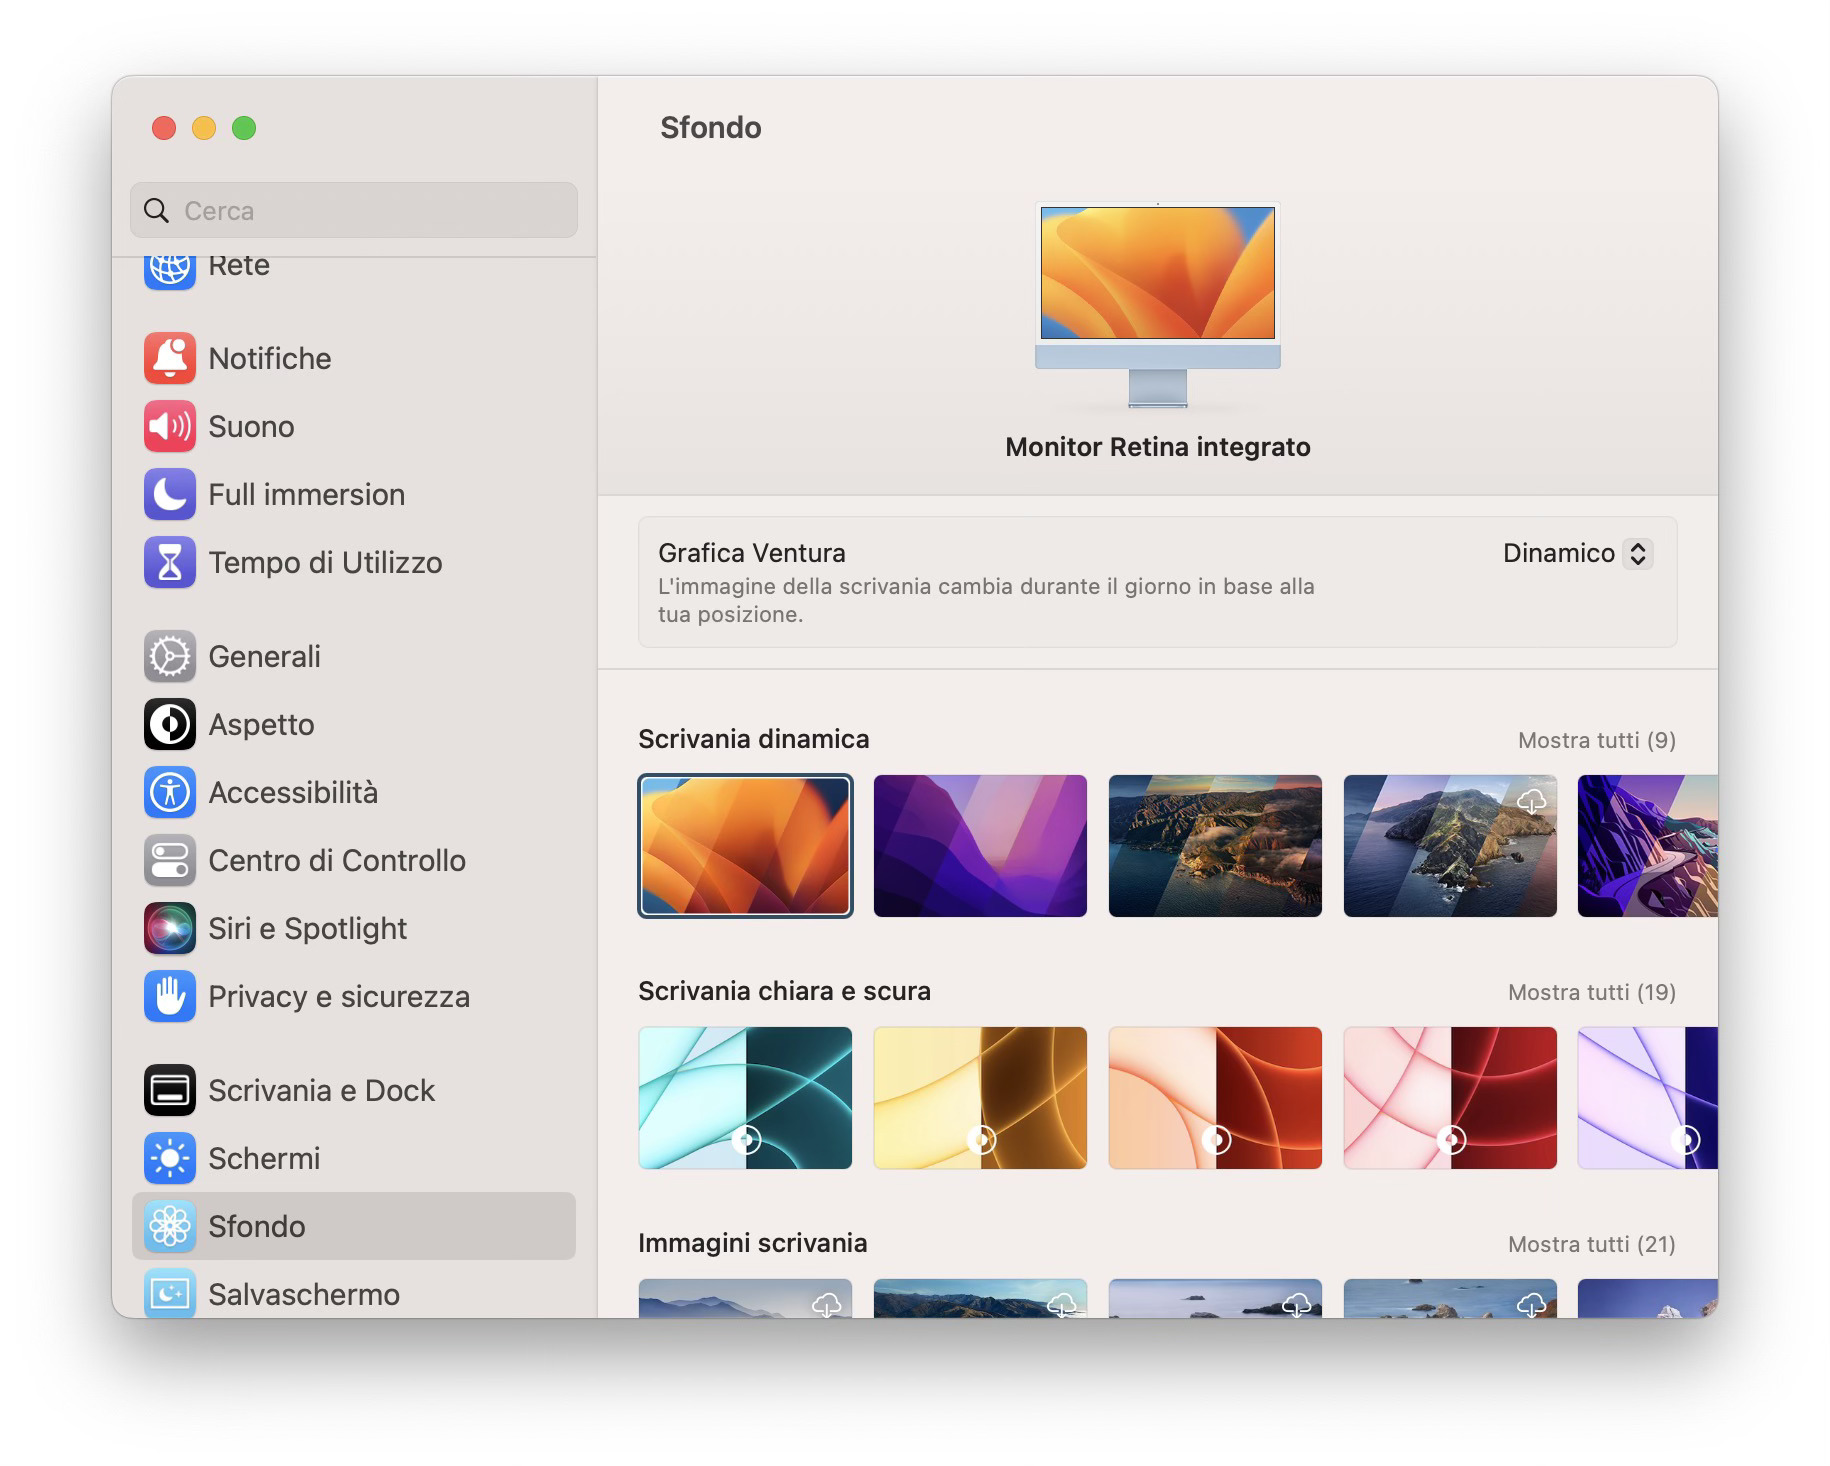Click the Generali gear icon
This screenshot has height=1466, width=1830.
click(x=169, y=656)
